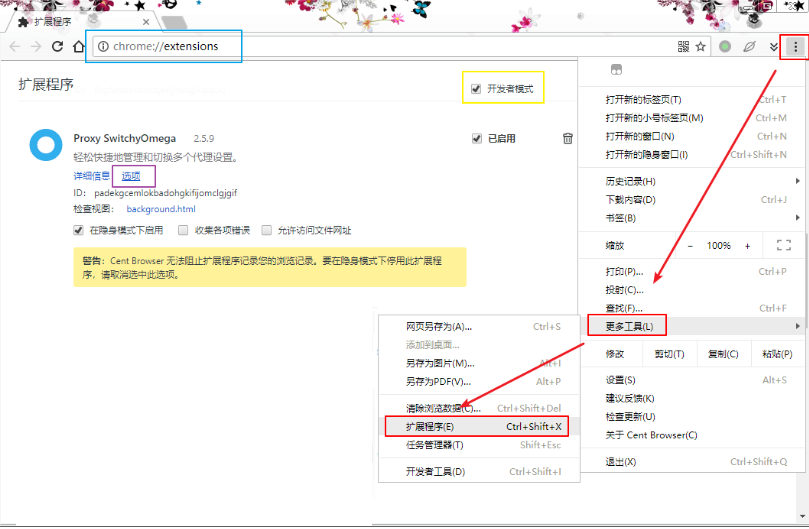This screenshot has height=529, width=809.
Task: Toggle the developer mode checkbox
Action: [476, 89]
